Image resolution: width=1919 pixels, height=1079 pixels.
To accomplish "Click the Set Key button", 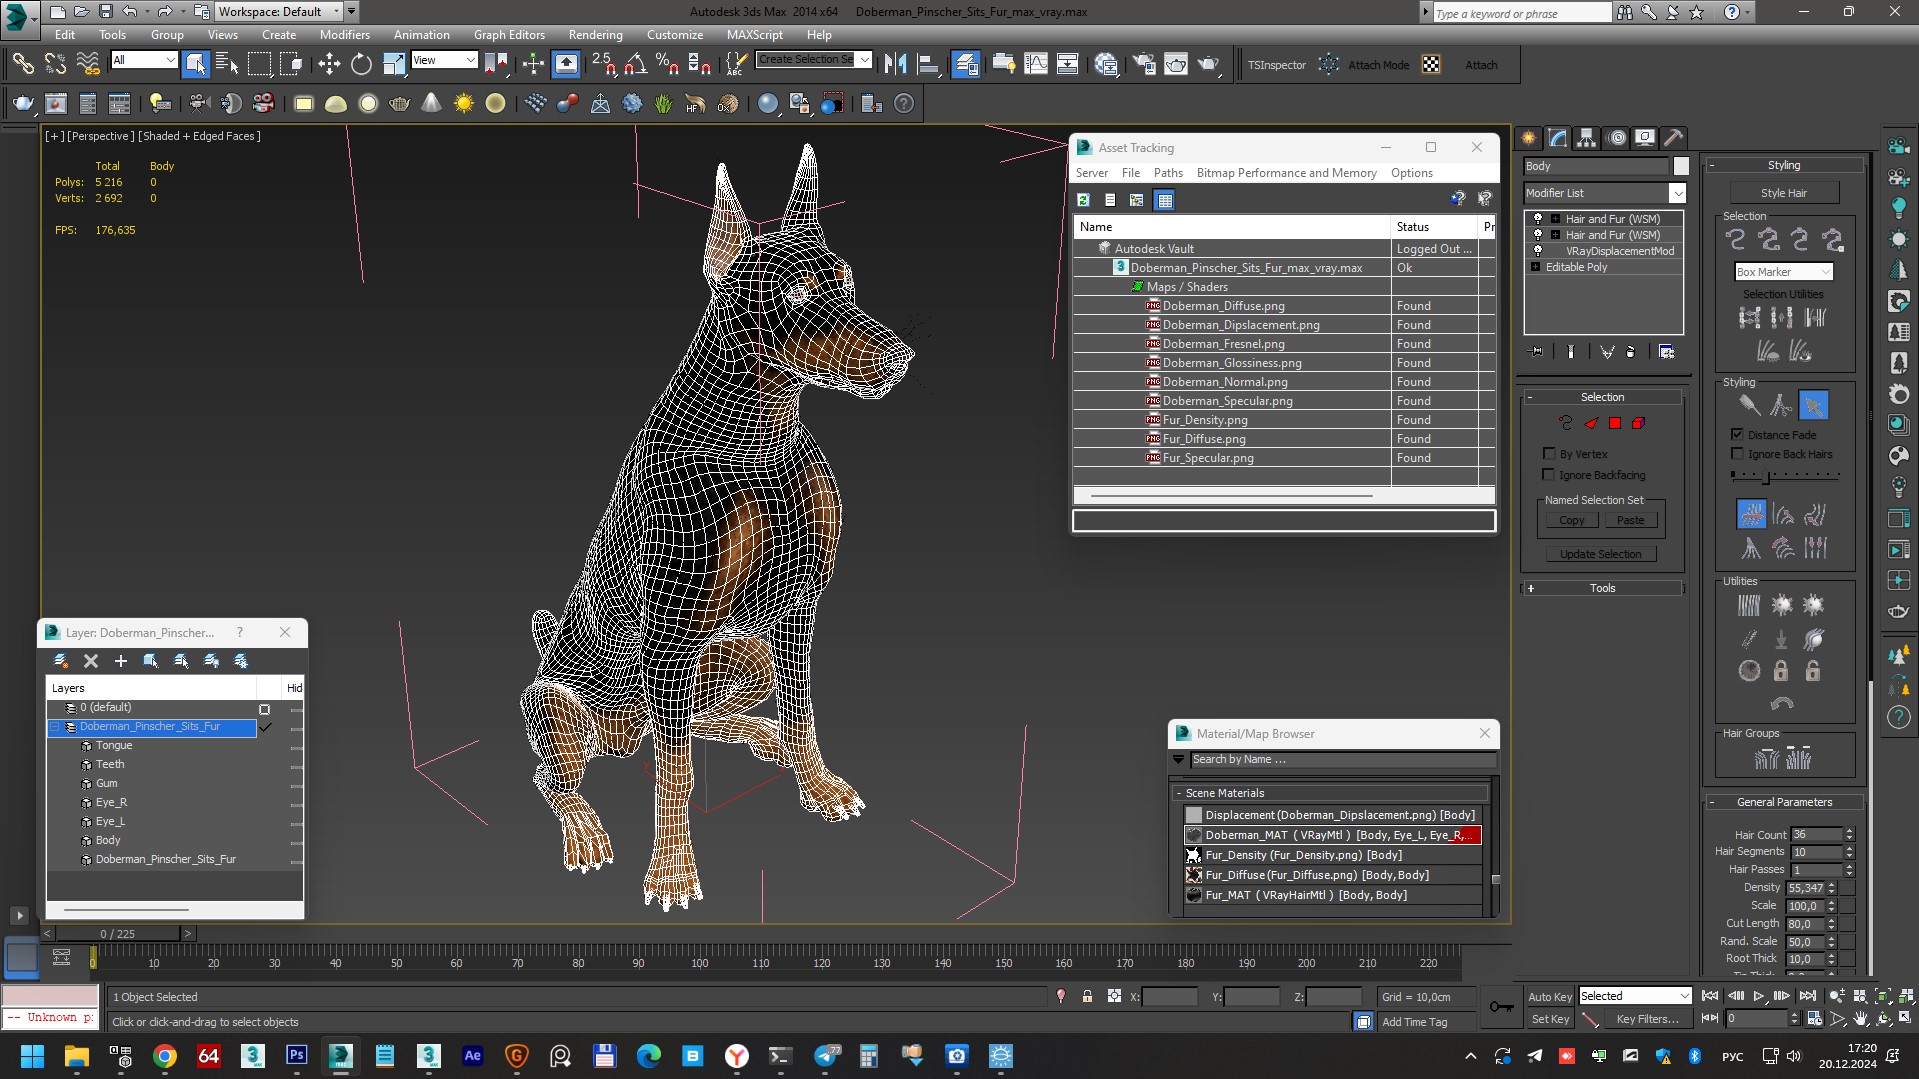I will pos(1549,1019).
